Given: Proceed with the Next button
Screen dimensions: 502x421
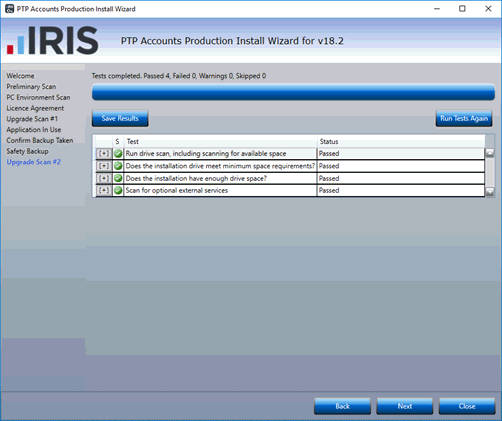Looking at the screenshot, I should tap(405, 406).
